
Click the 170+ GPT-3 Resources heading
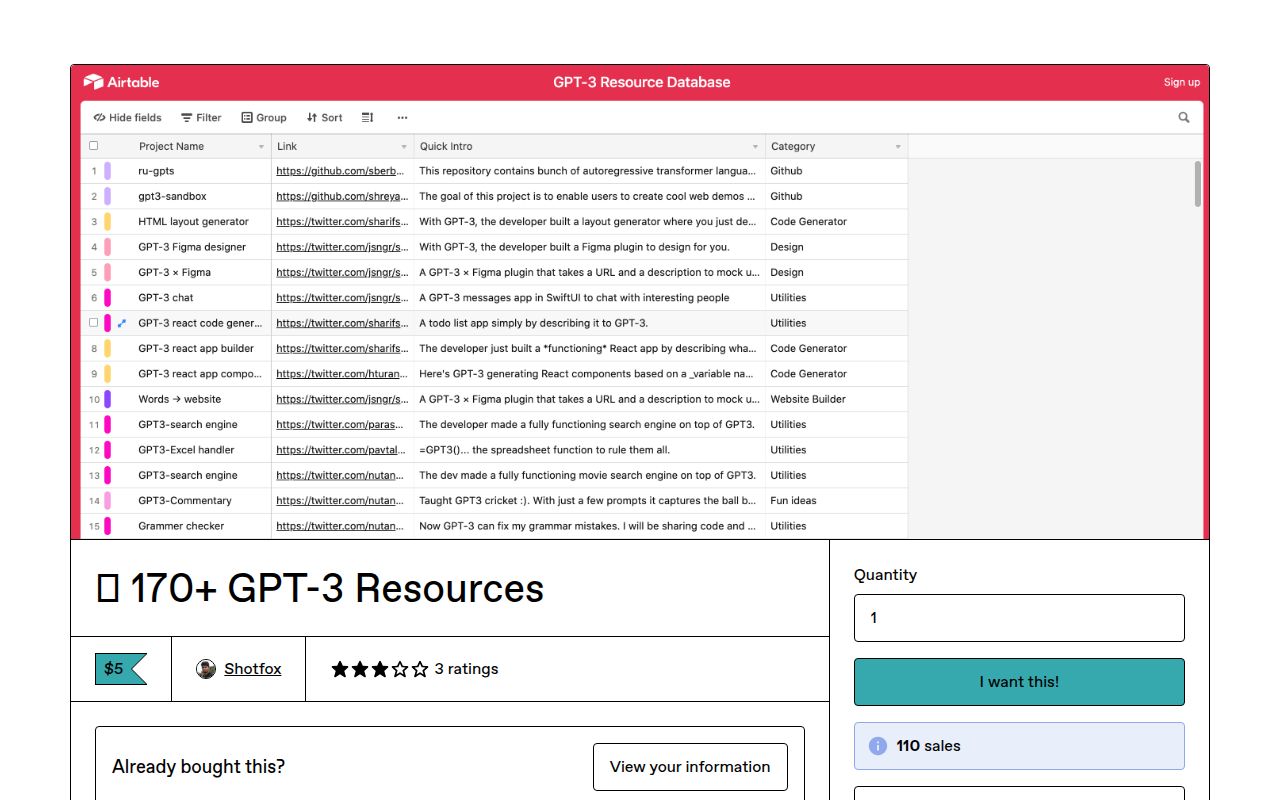(319, 588)
